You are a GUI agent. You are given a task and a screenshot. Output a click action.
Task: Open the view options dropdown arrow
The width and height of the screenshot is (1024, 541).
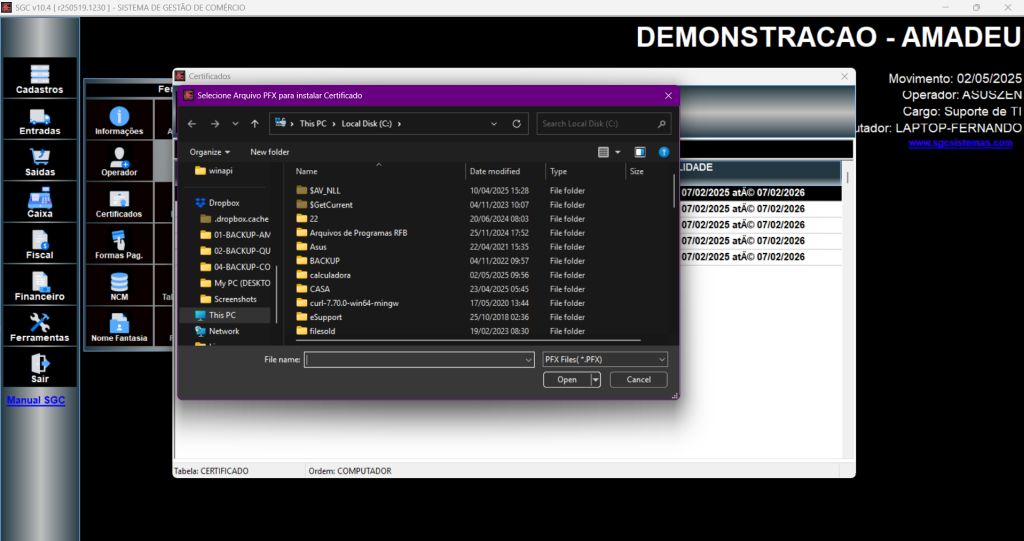tap(618, 152)
